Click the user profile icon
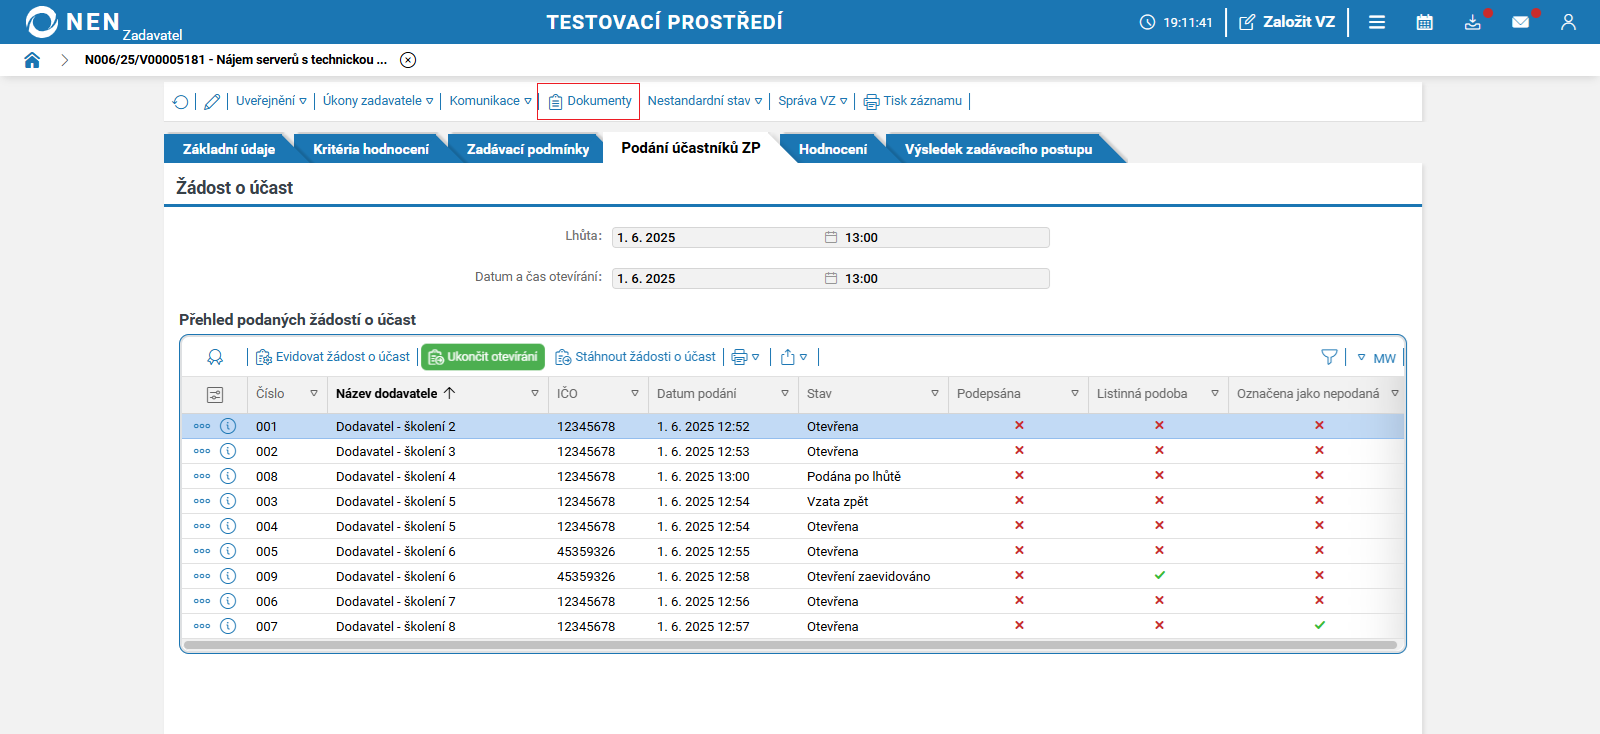The width and height of the screenshot is (1600, 734). point(1568,22)
